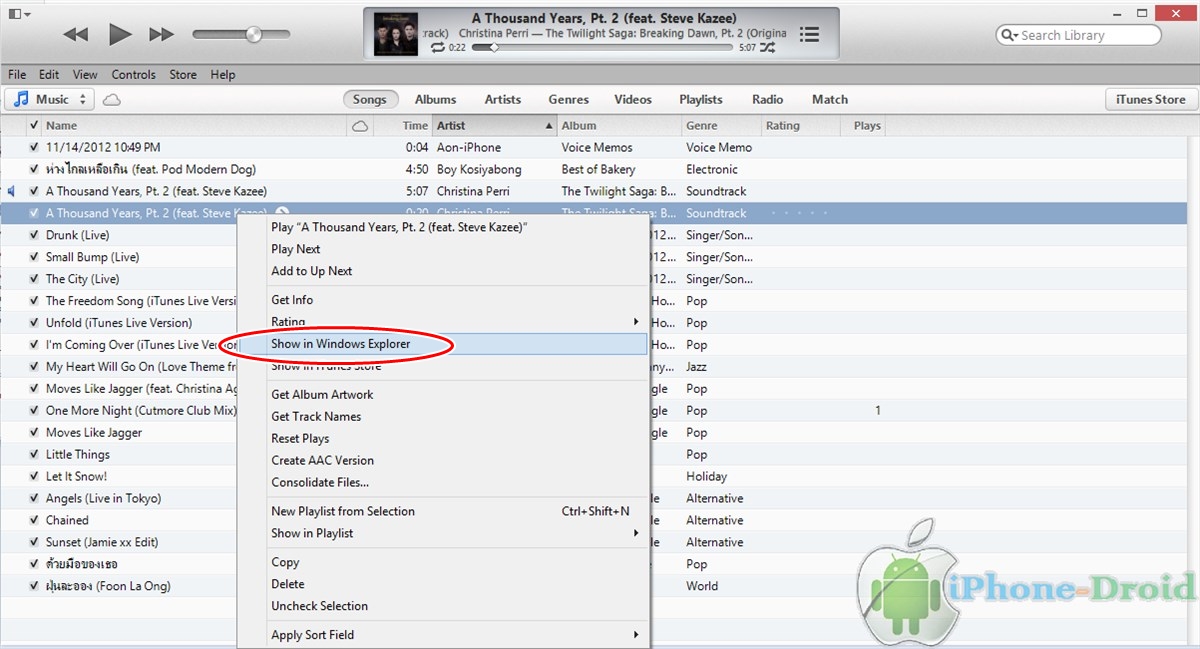Viewport: 1200px width, 649px height.
Task: Select the Songs tab
Action: tap(369, 99)
